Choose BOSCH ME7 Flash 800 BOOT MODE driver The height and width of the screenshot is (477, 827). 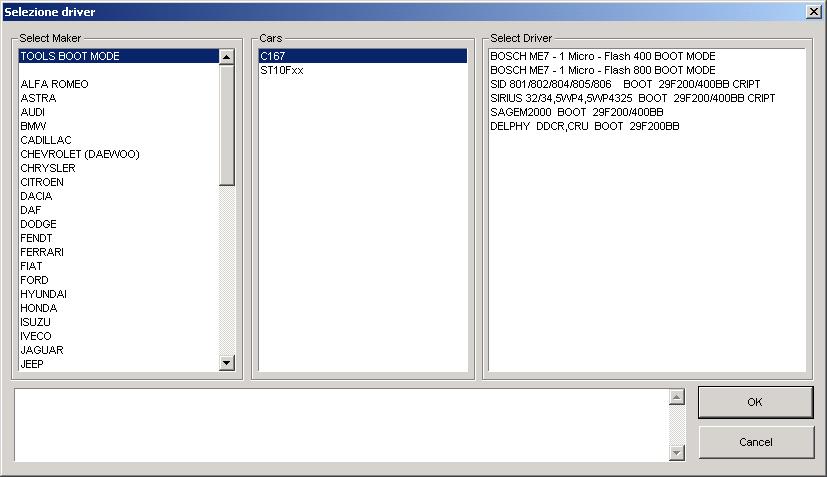click(x=647, y=70)
